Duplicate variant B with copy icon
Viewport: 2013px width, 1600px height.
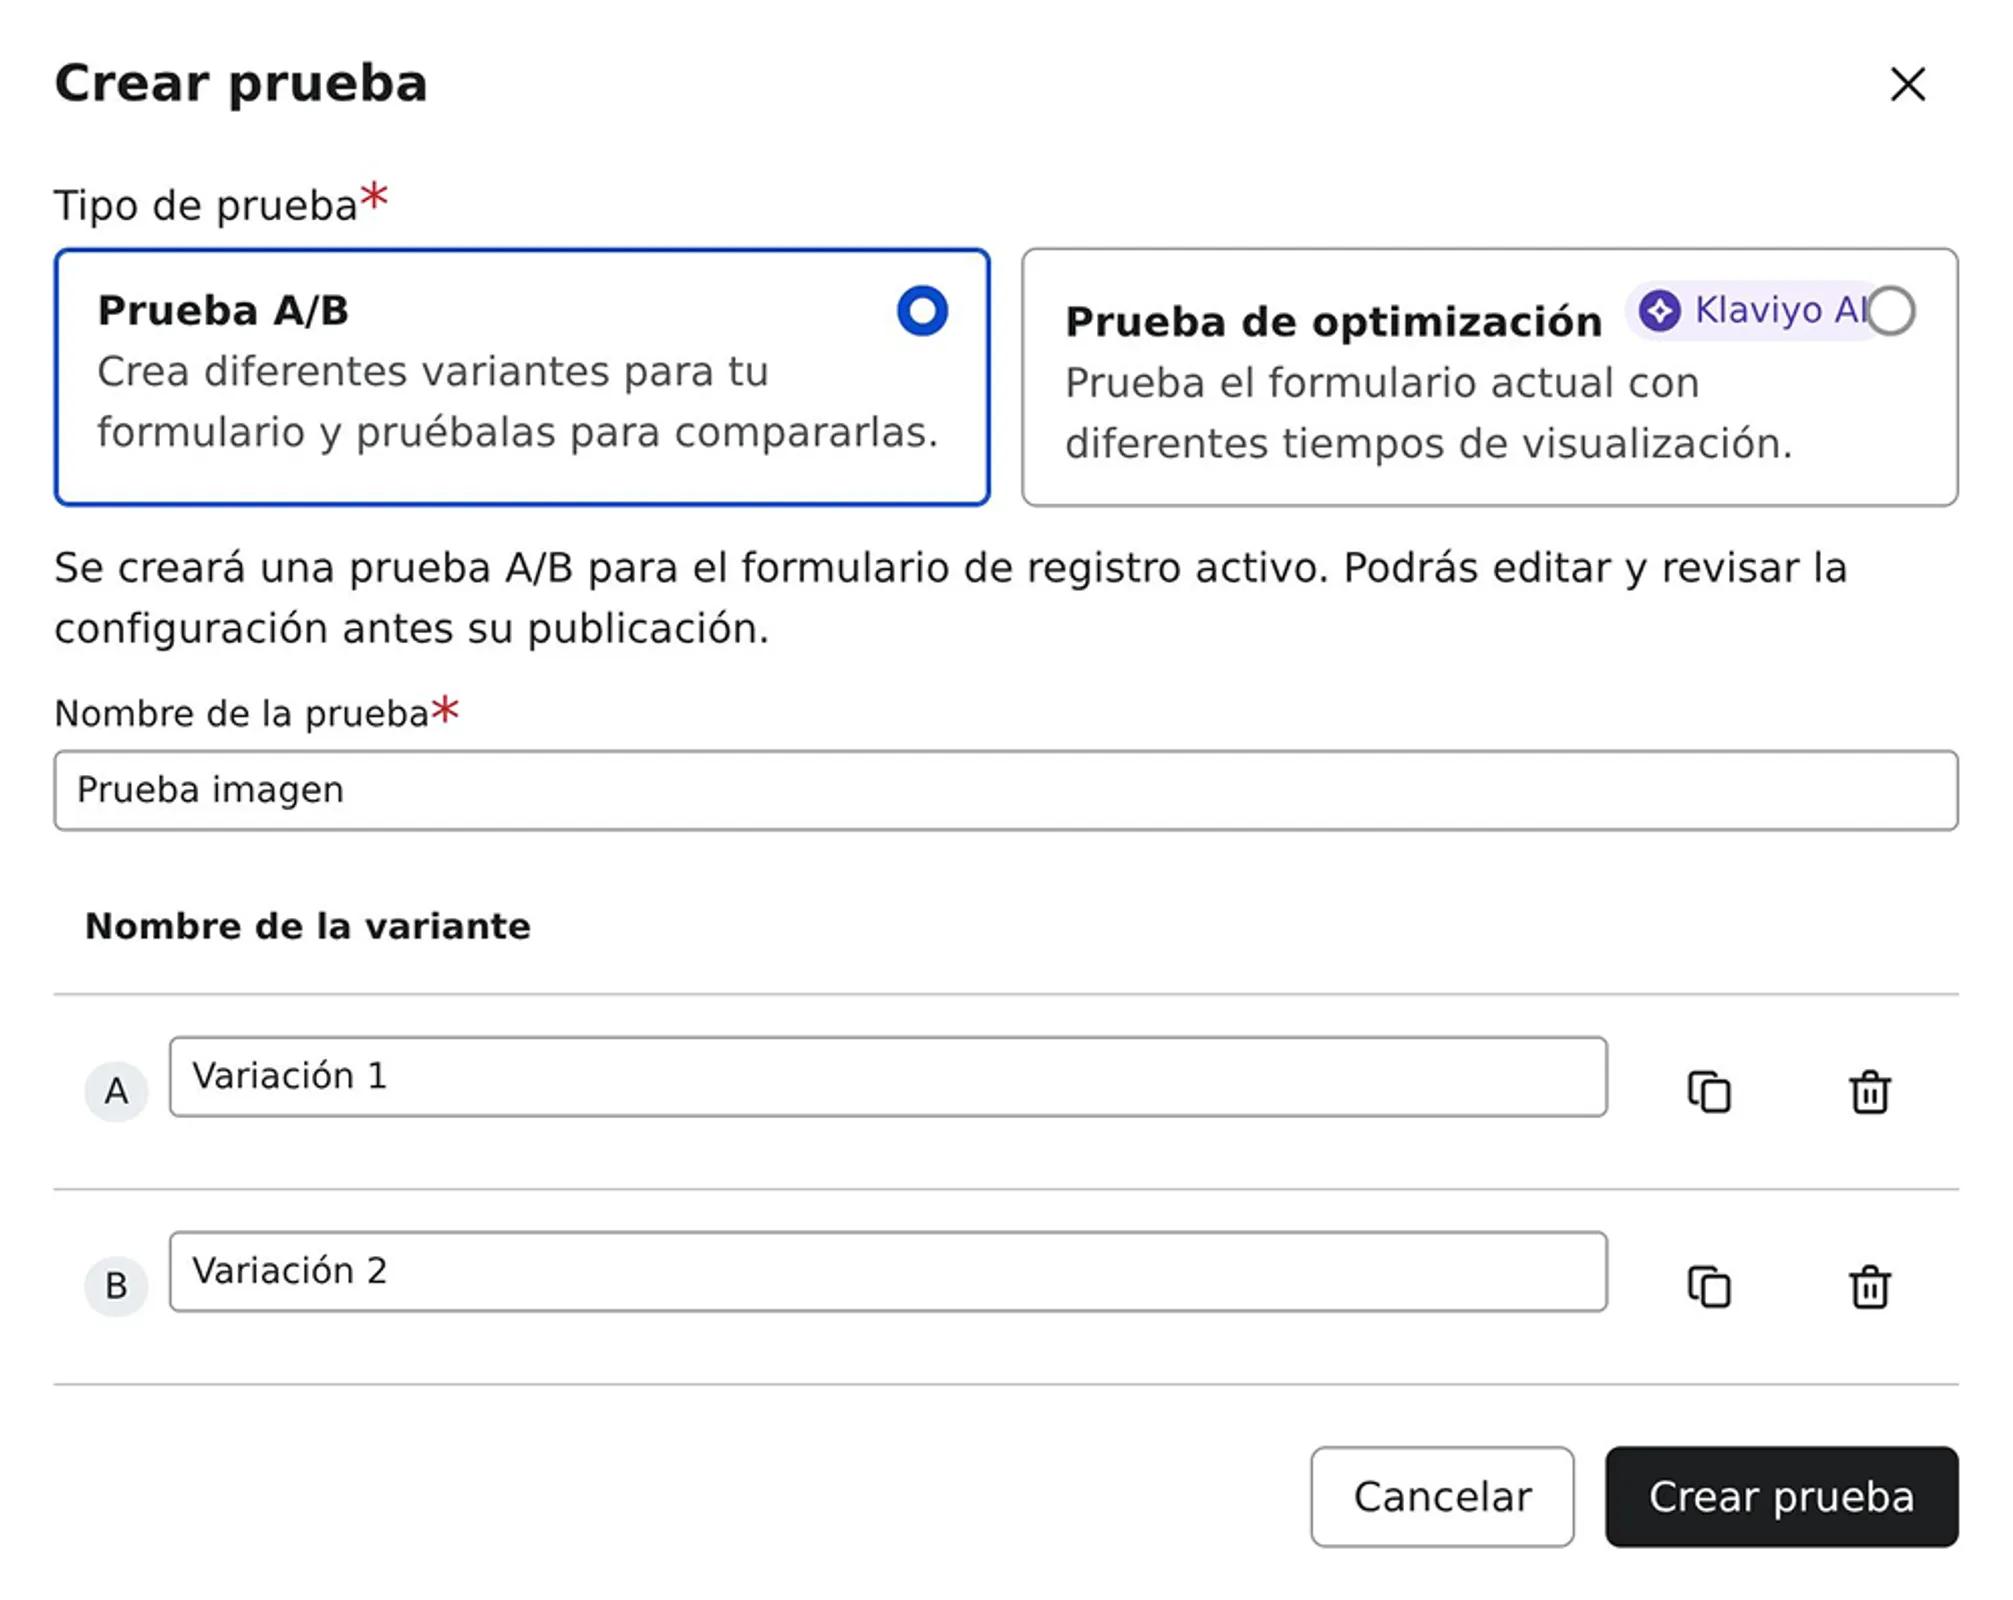coord(1708,1286)
